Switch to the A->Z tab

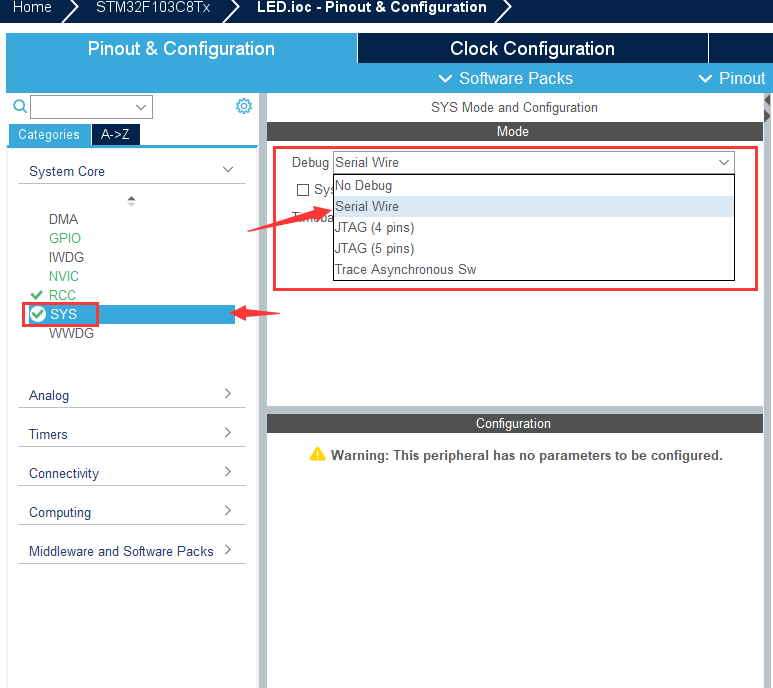[115, 134]
